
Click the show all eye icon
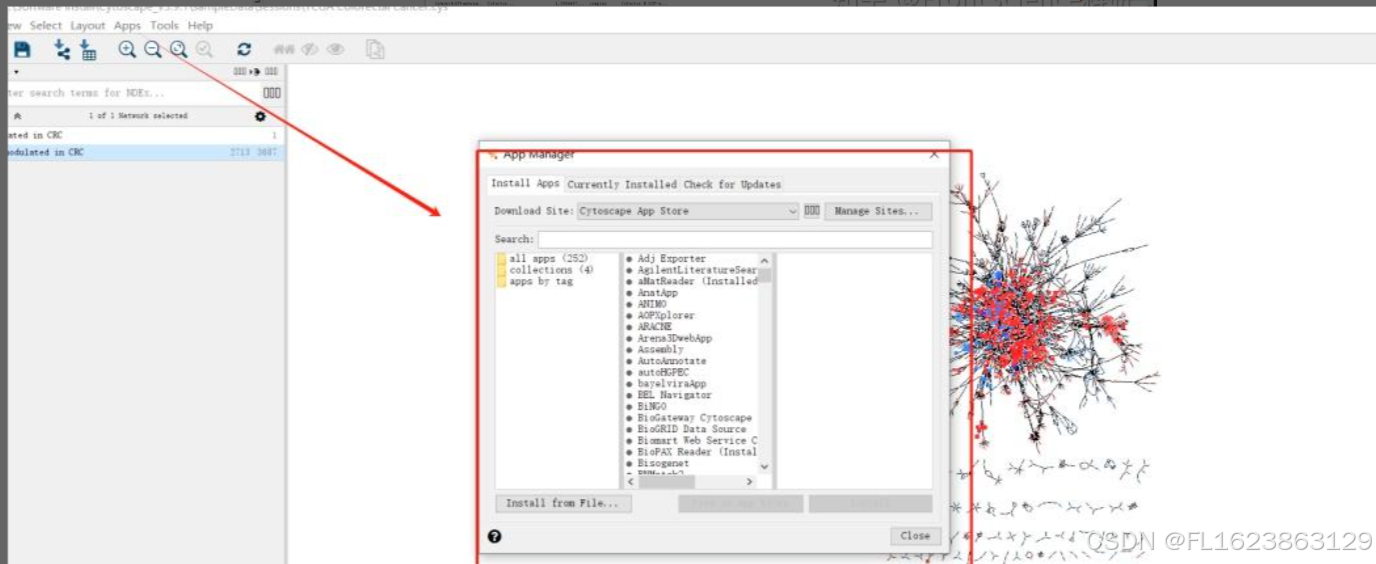click(x=336, y=49)
